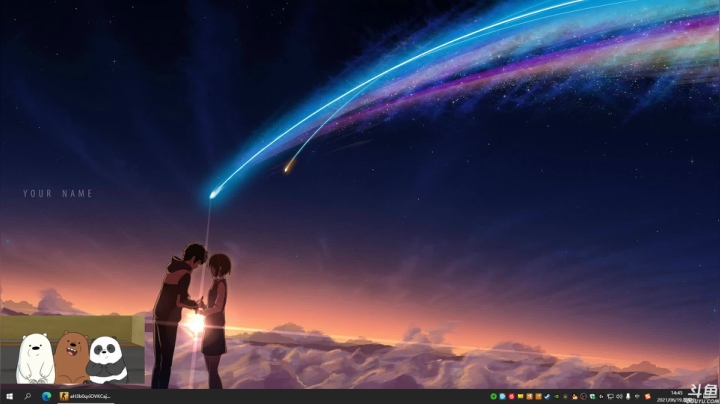The width and height of the screenshot is (720, 404).
Task: Open the NVIDIA tray icon
Action: click(556, 396)
